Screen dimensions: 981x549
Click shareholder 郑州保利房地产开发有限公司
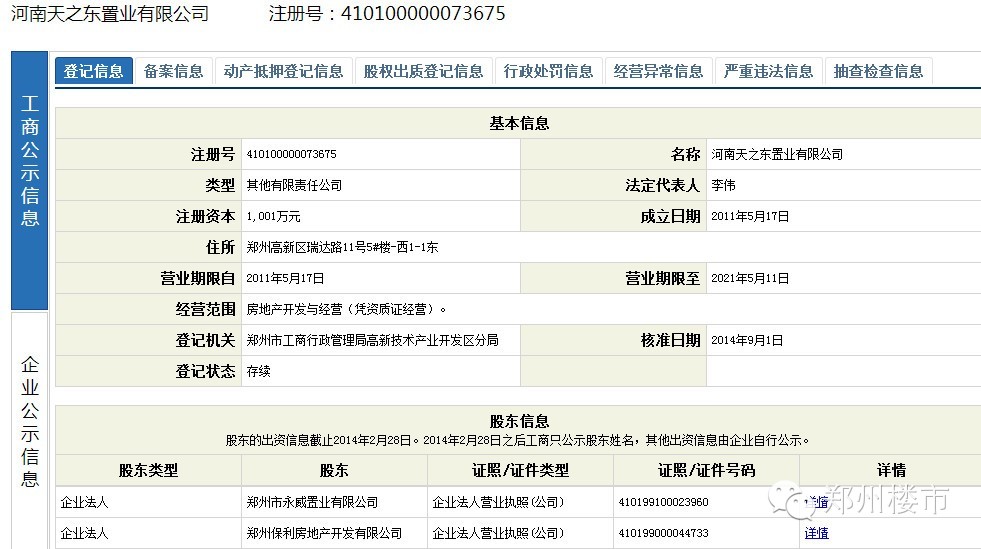(324, 533)
